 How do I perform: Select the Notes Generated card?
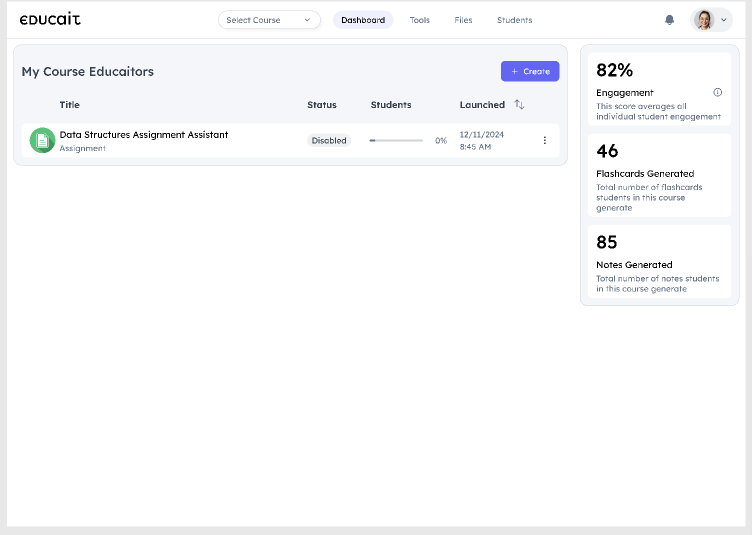coord(659,262)
